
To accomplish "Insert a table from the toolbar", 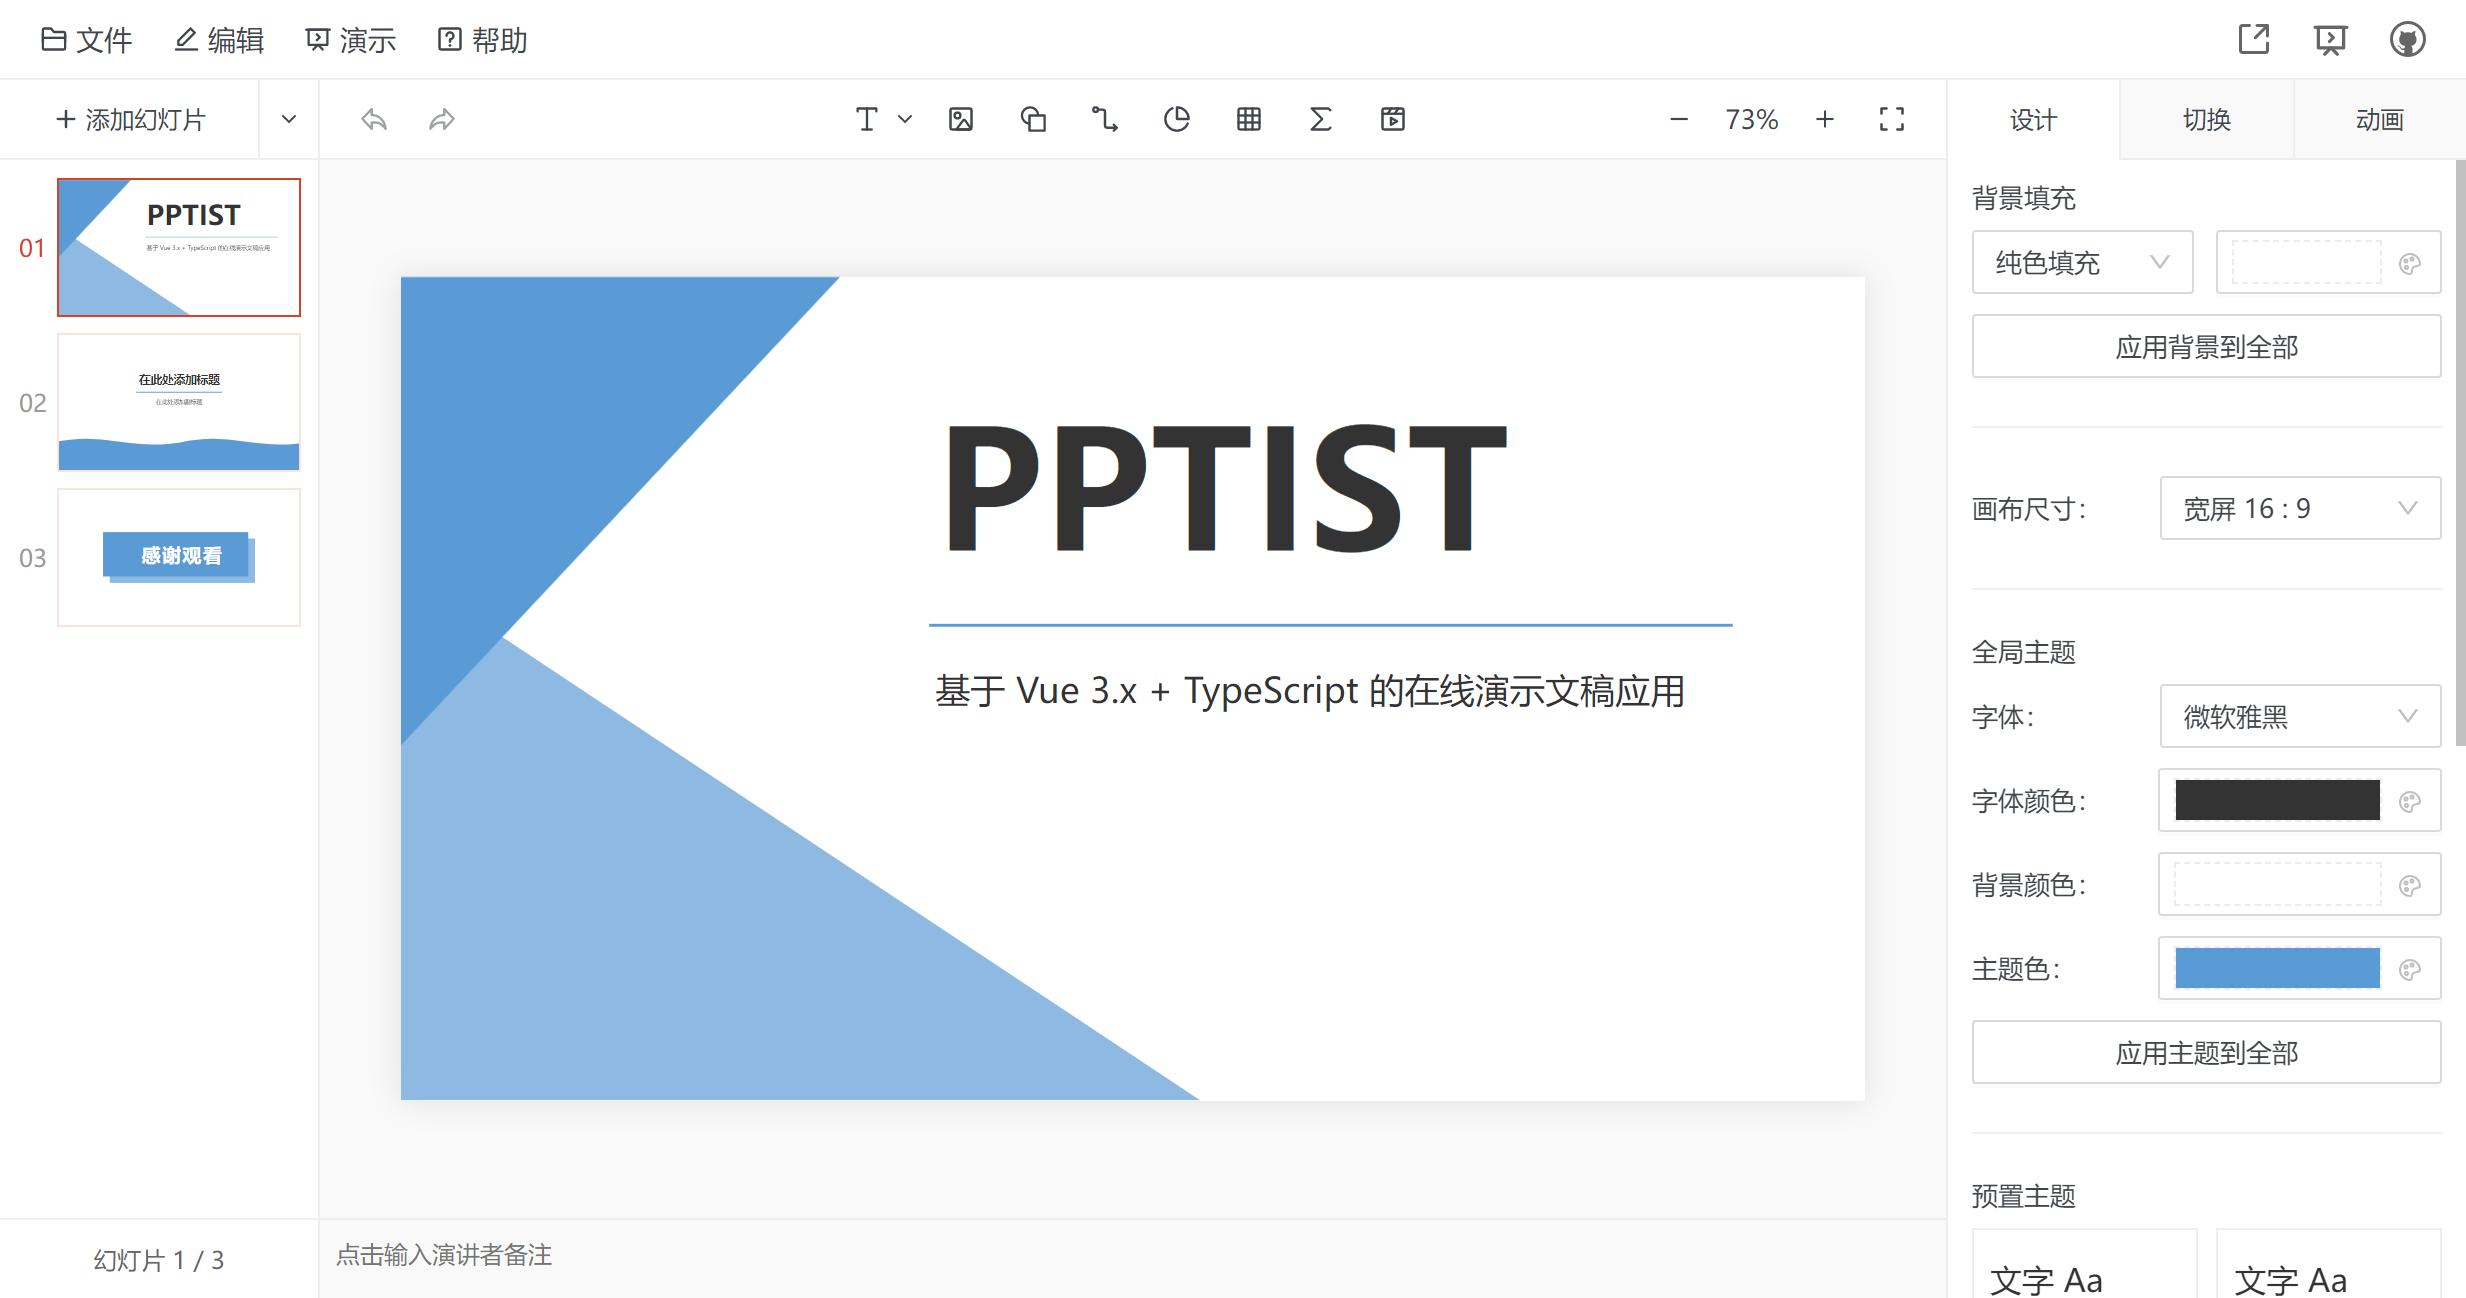I will pos(1249,119).
